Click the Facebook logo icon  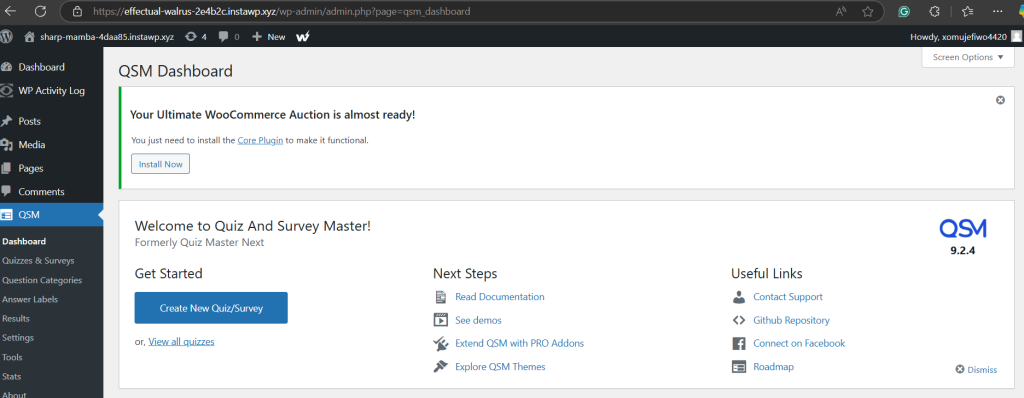pyautogui.click(x=739, y=344)
